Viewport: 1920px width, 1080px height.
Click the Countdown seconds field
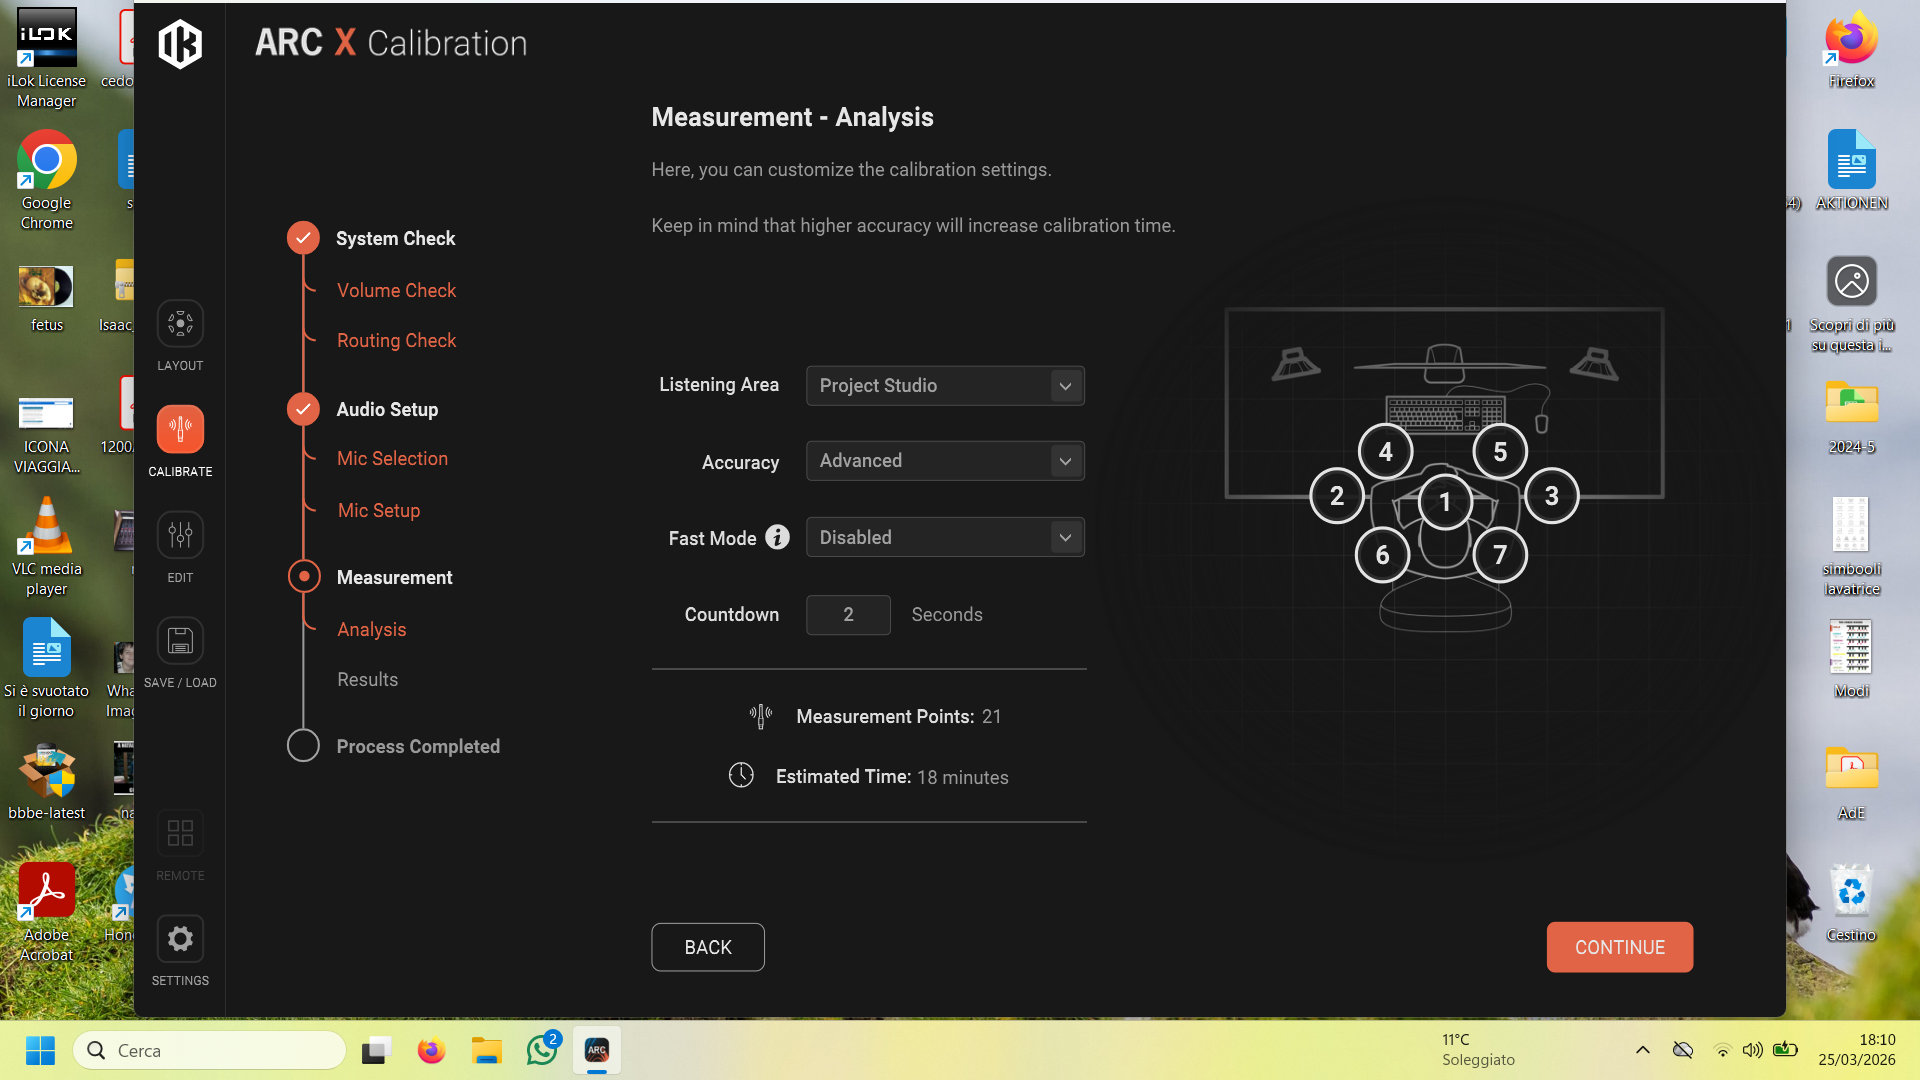pyautogui.click(x=848, y=615)
